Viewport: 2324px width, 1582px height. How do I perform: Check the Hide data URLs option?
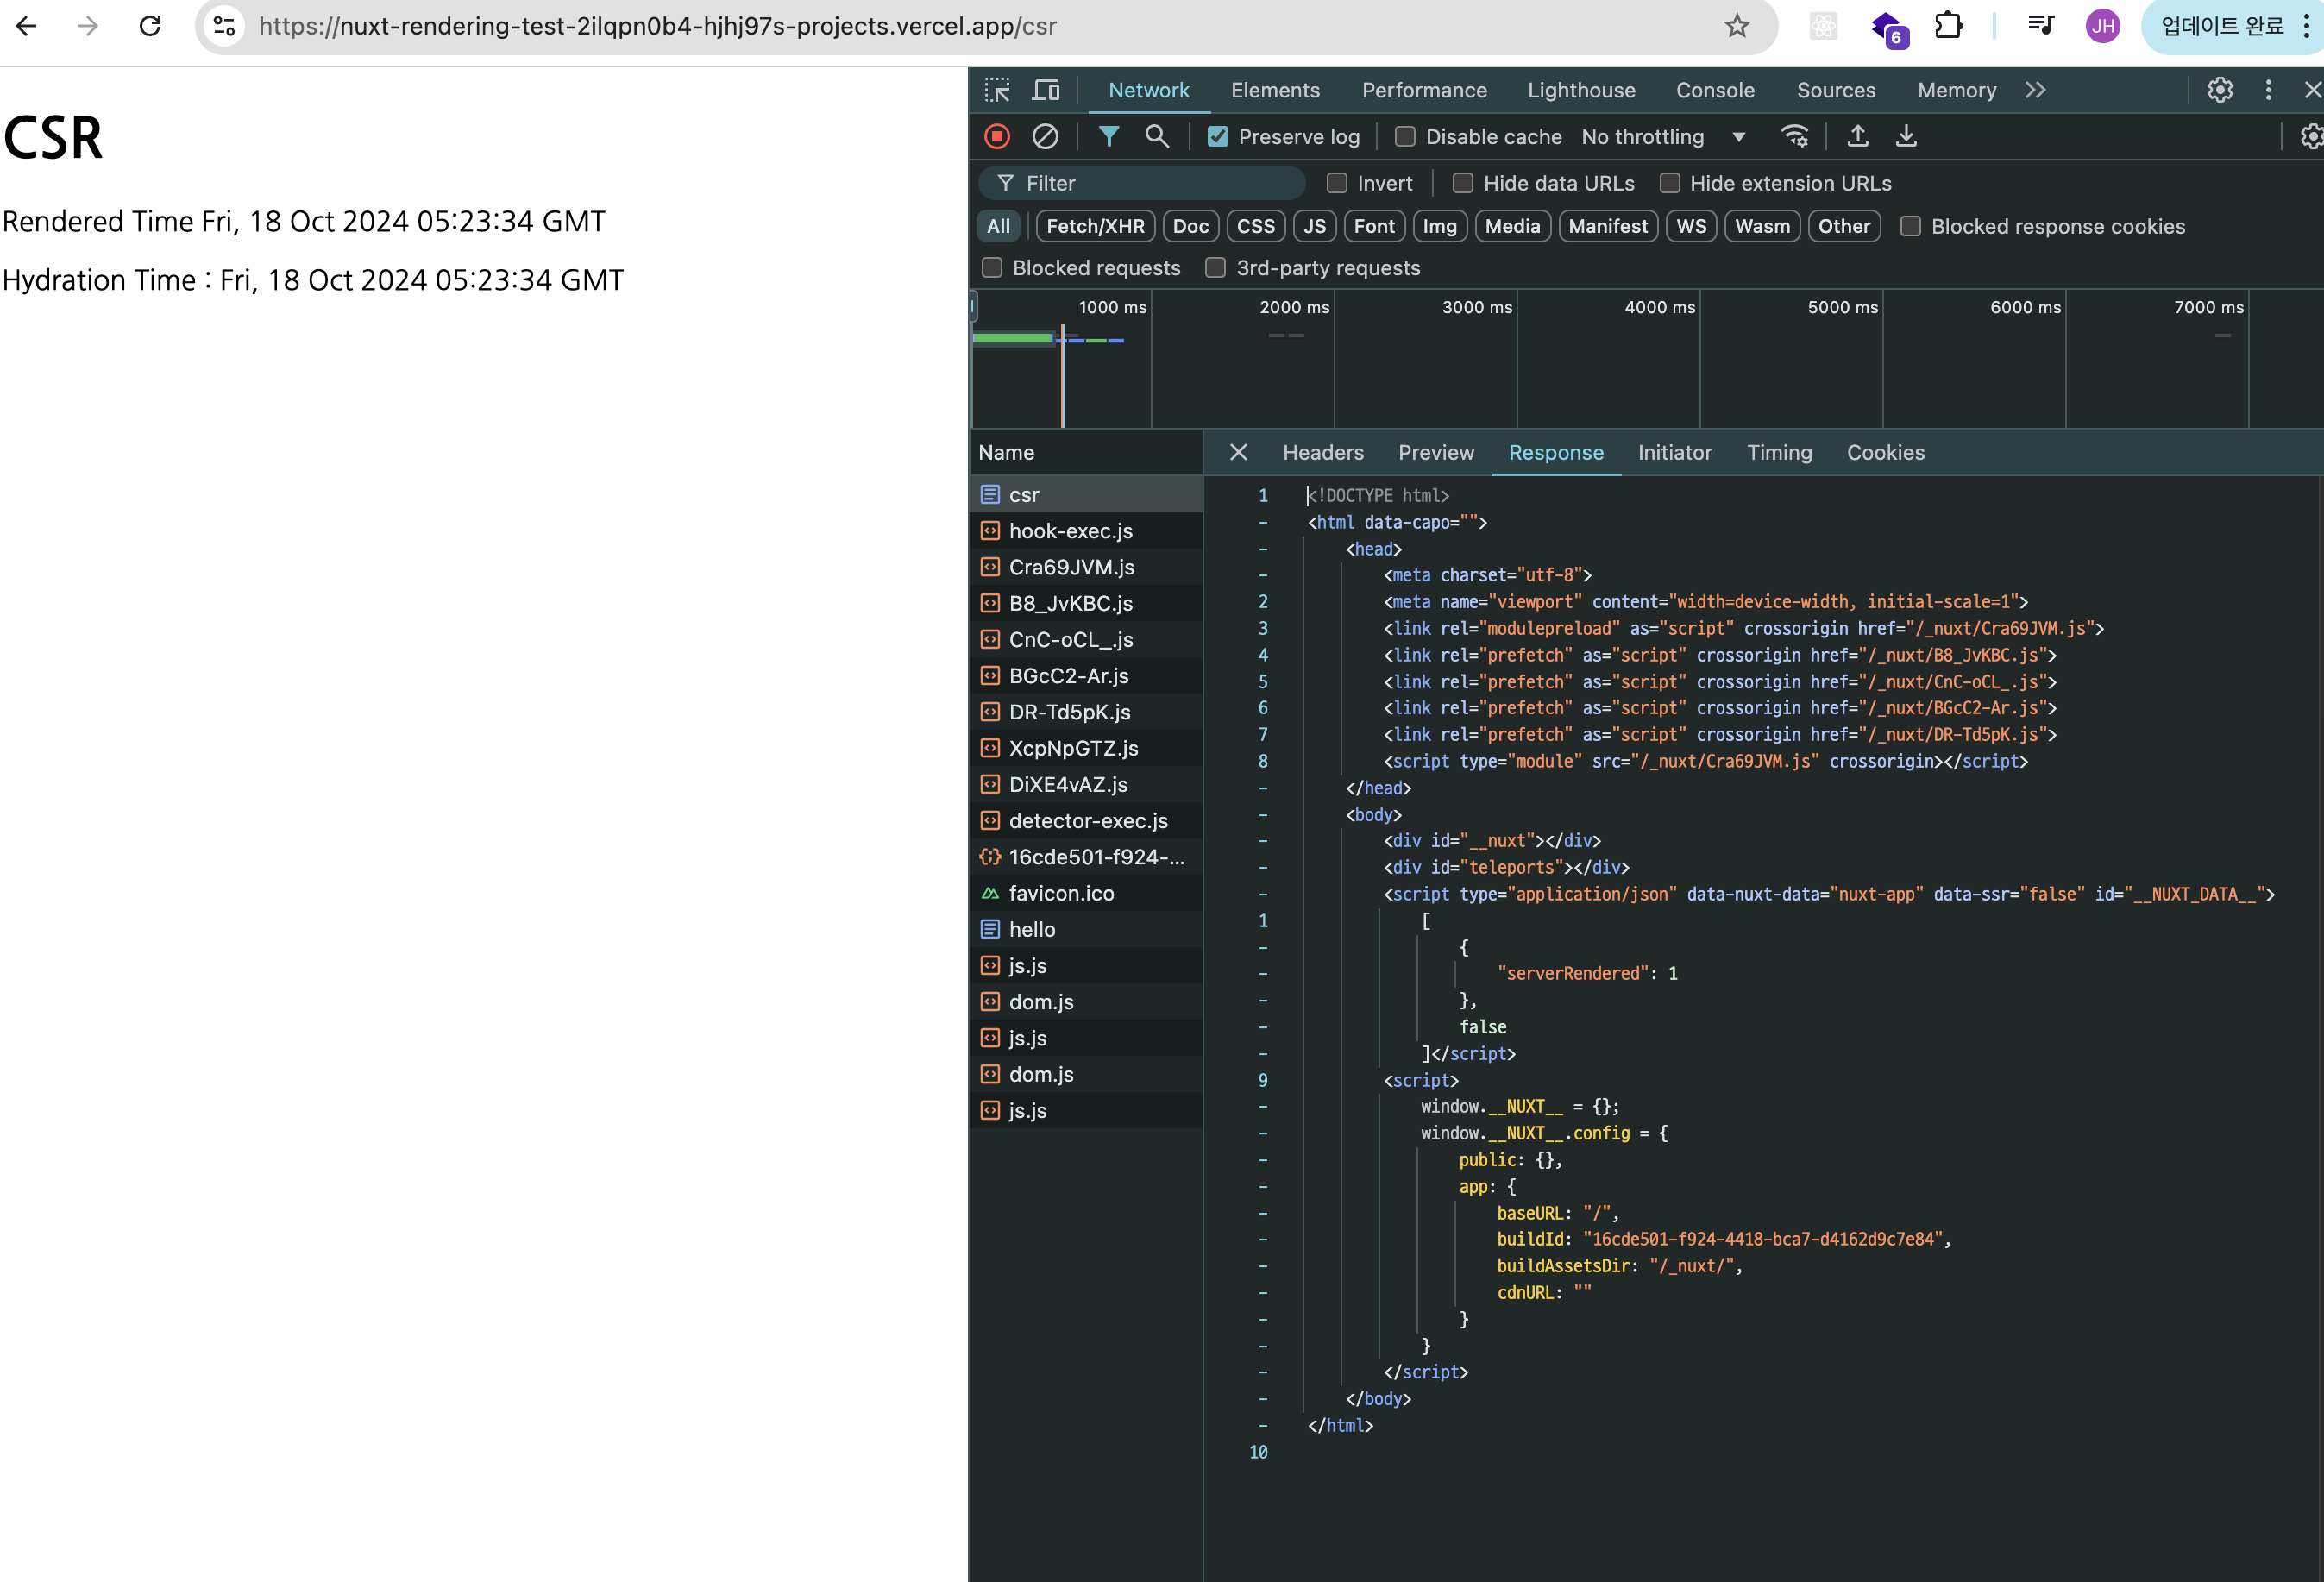tap(1463, 183)
